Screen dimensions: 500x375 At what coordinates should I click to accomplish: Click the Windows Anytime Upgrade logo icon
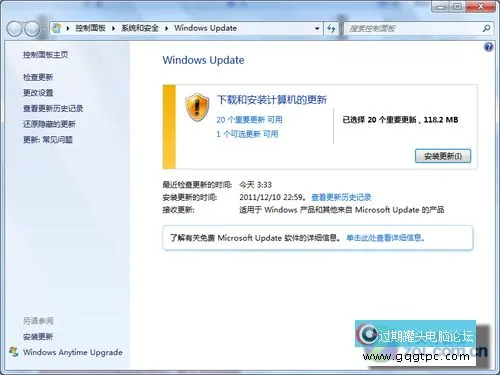[14, 352]
